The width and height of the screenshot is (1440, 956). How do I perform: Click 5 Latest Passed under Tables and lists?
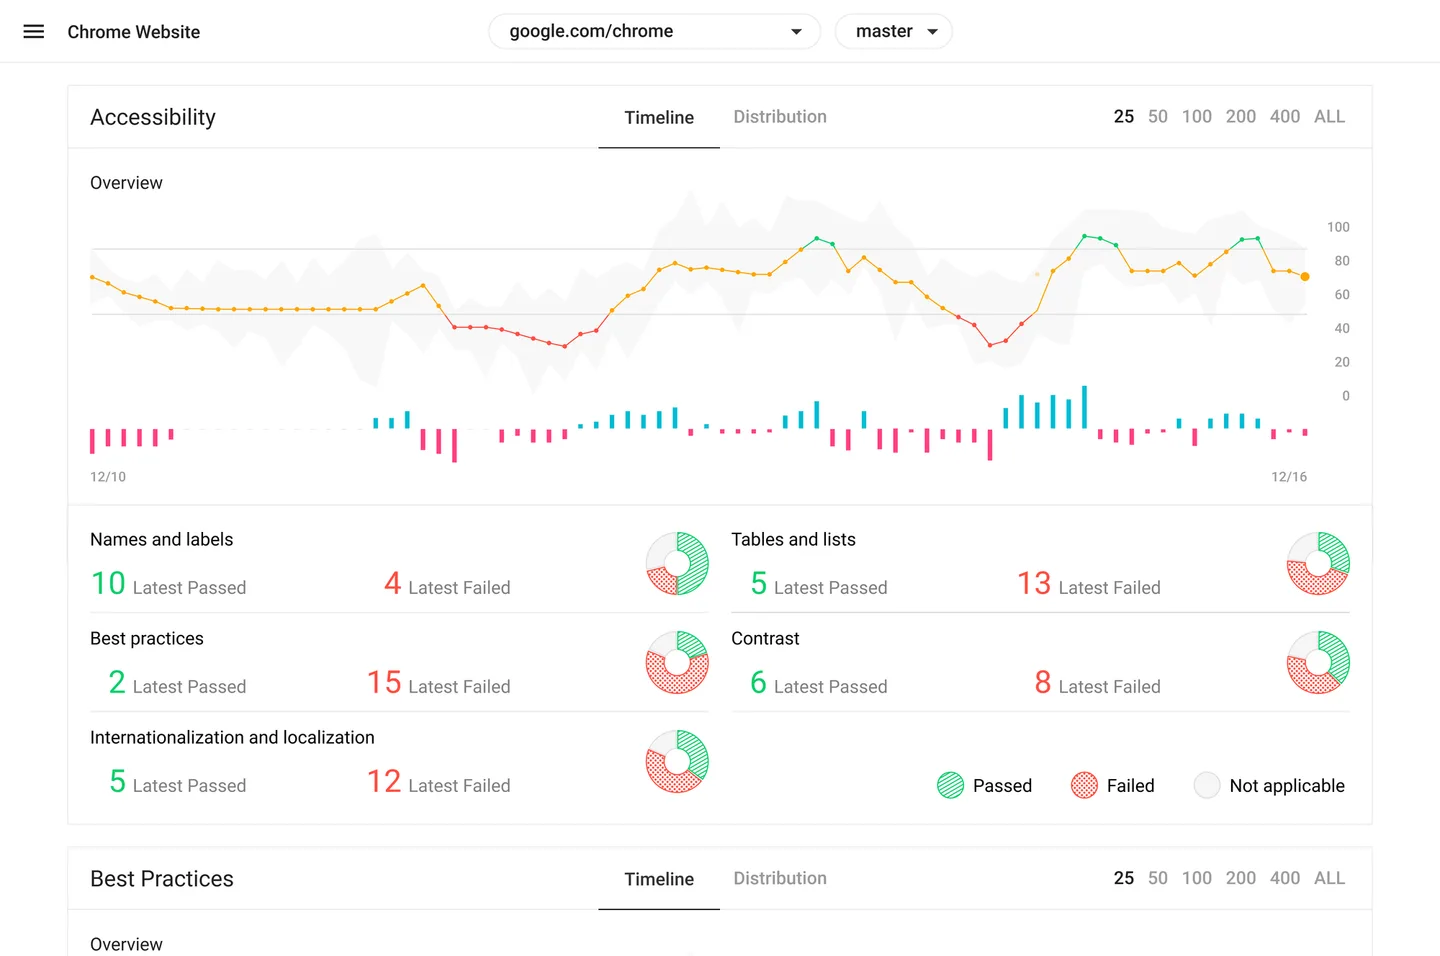pyautogui.click(x=819, y=584)
